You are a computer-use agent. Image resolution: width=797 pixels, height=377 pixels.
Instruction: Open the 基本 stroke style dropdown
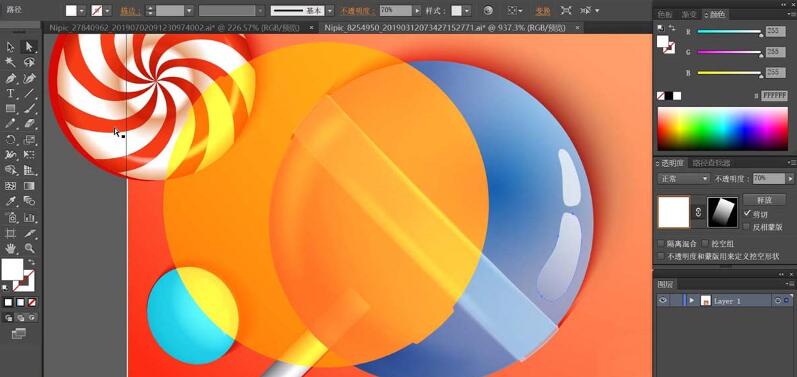[302, 11]
